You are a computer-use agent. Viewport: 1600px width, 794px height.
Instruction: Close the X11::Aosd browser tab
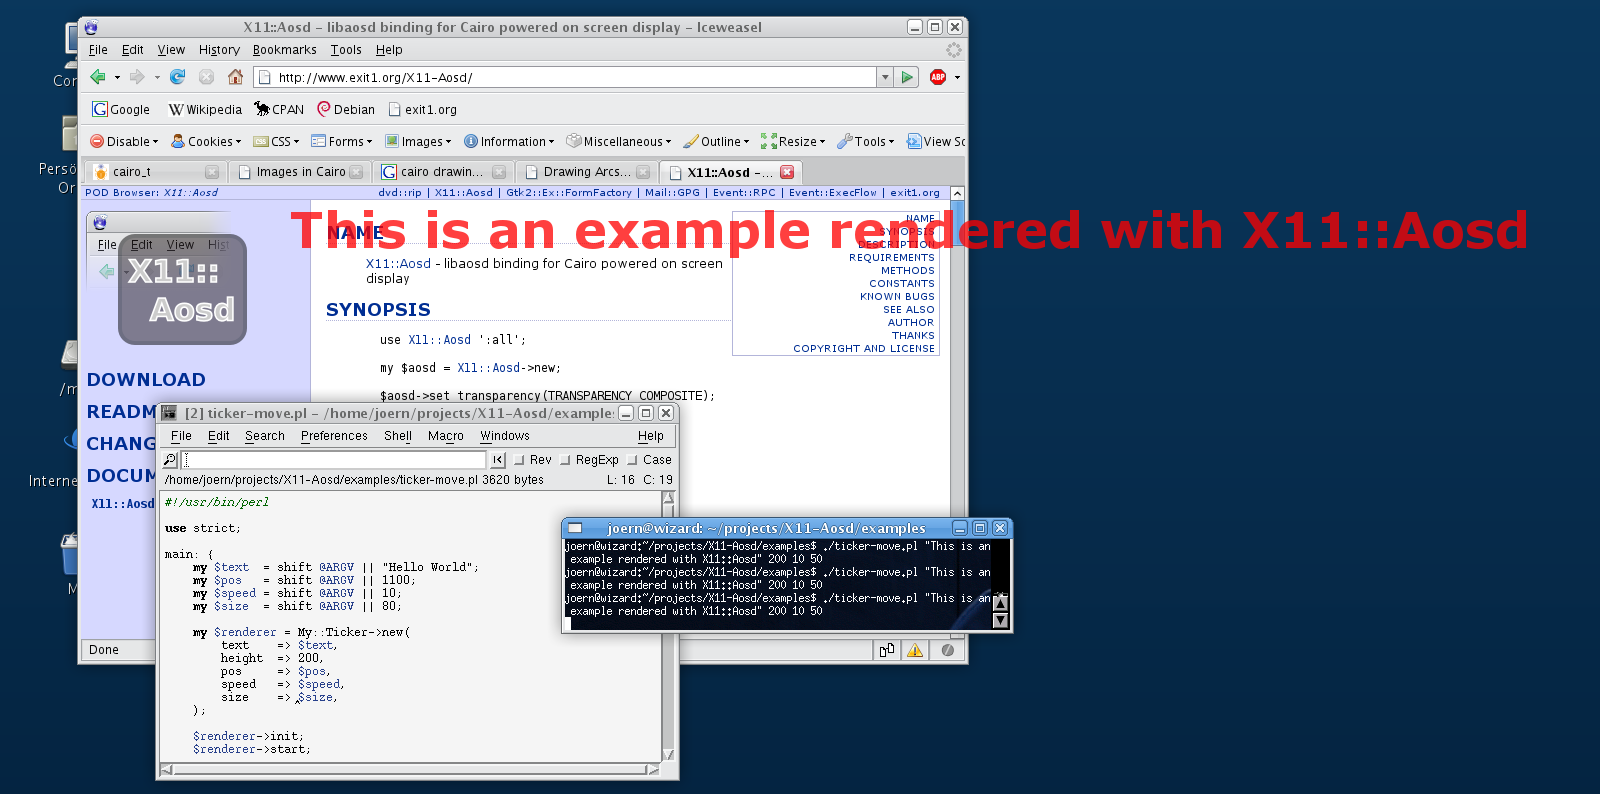pos(787,172)
